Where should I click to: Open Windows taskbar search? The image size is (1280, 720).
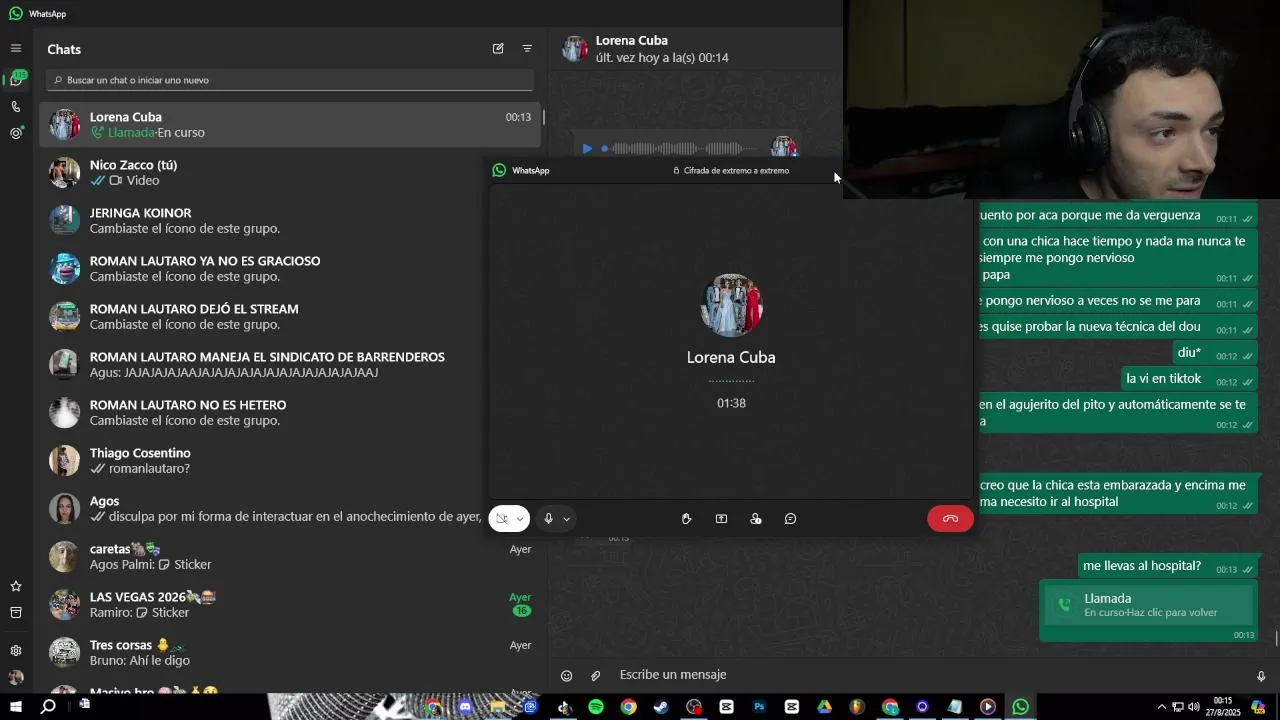(x=48, y=707)
